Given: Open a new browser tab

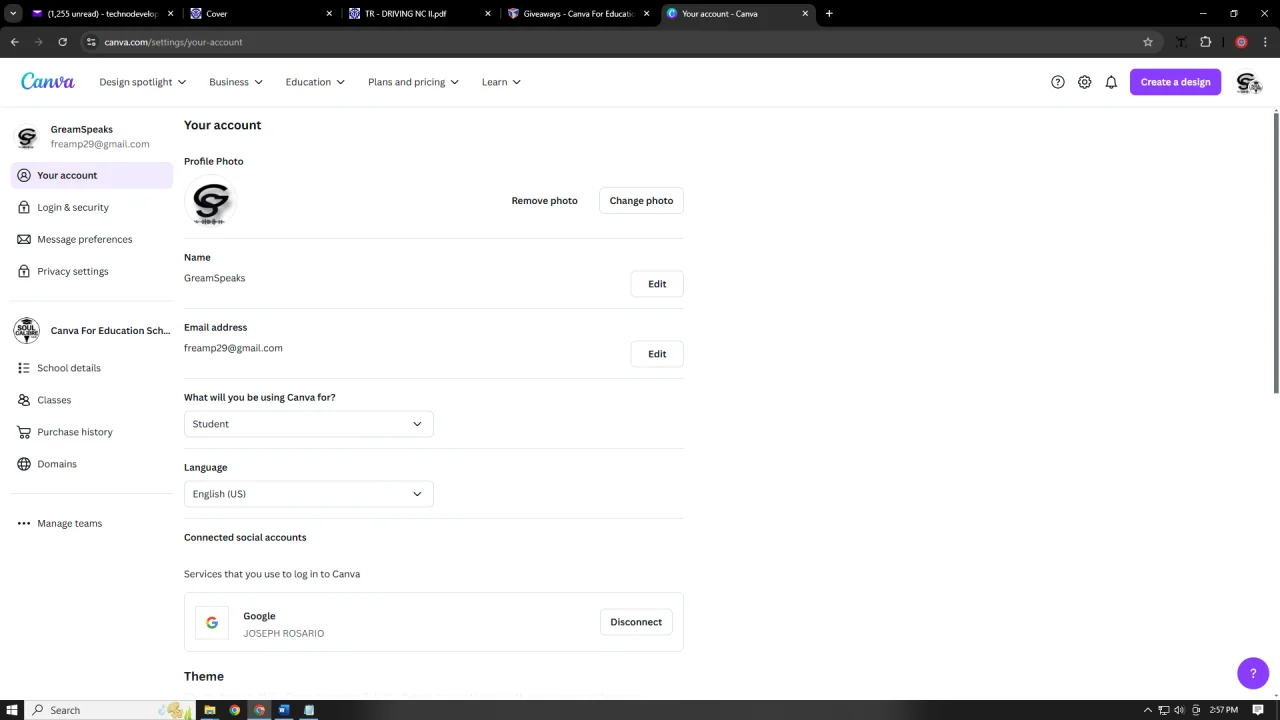Looking at the screenshot, I should point(829,14).
